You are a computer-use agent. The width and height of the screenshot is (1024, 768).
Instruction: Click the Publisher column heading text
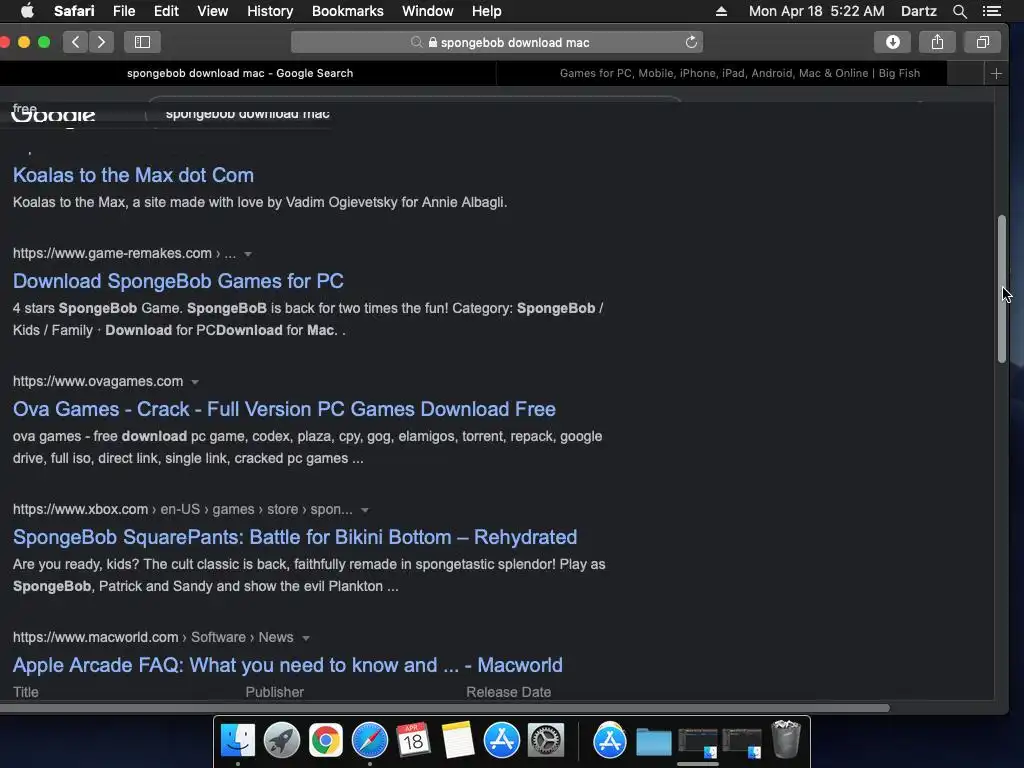point(274,692)
